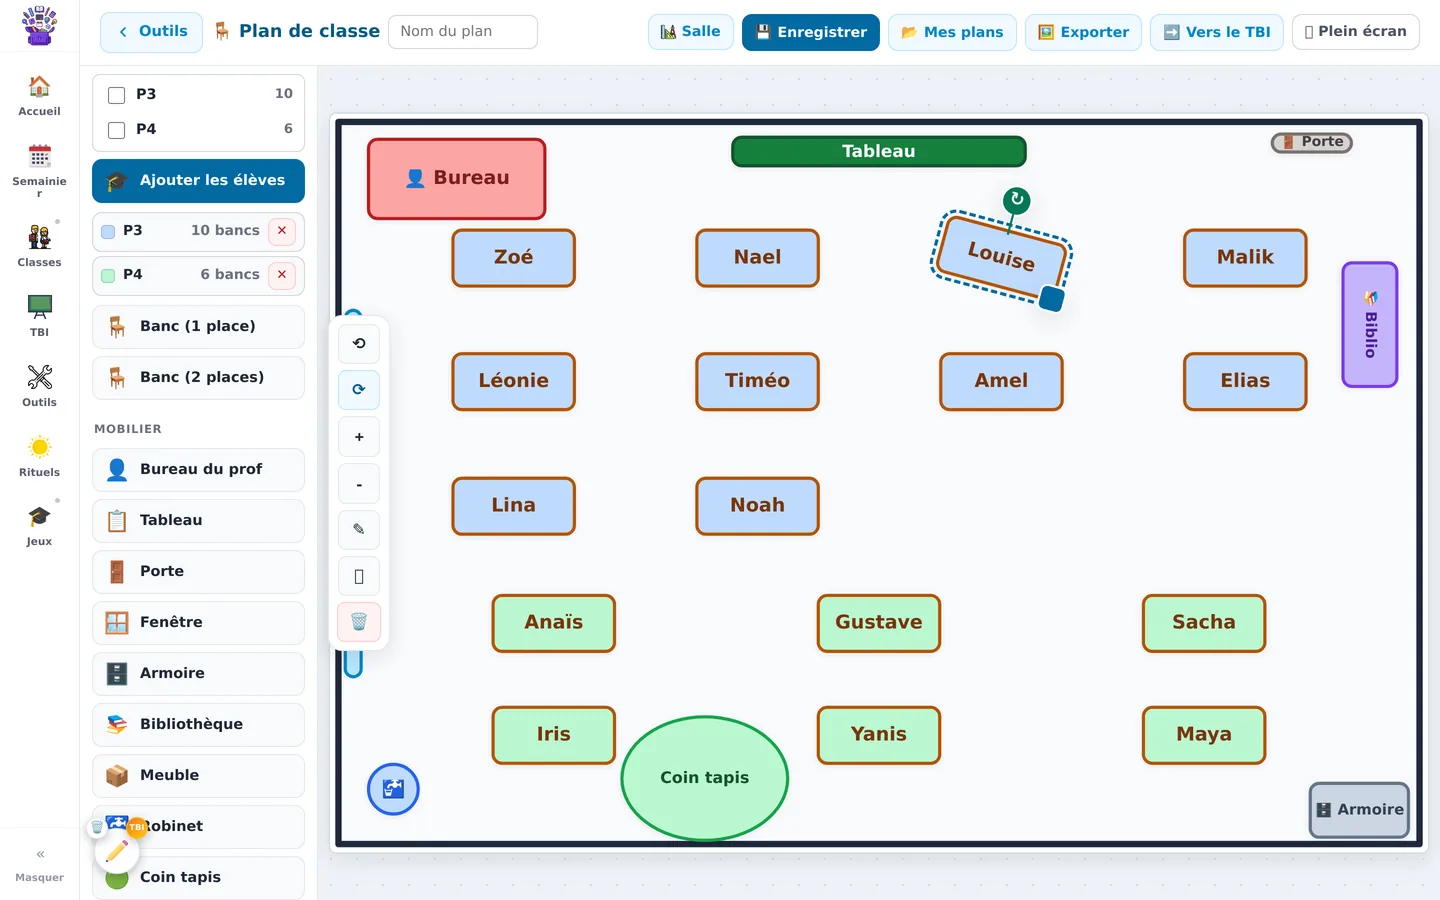The width and height of the screenshot is (1440, 900).
Task: Add a Bibliothèque from the furniture list
Action: [x=198, y=725]
